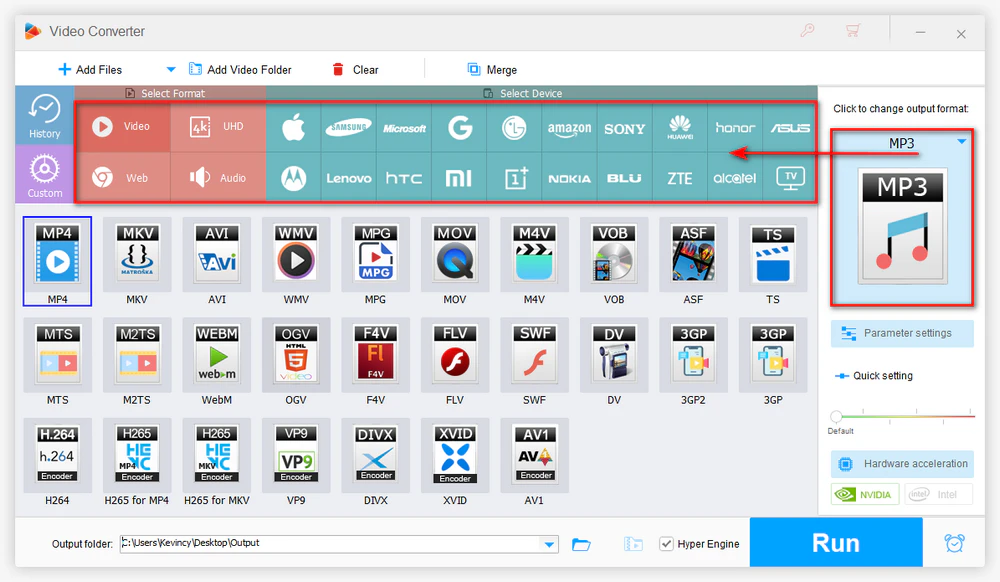Clear the file list
Viewport: 1000px width, 582px height.
tap(356, 69)
